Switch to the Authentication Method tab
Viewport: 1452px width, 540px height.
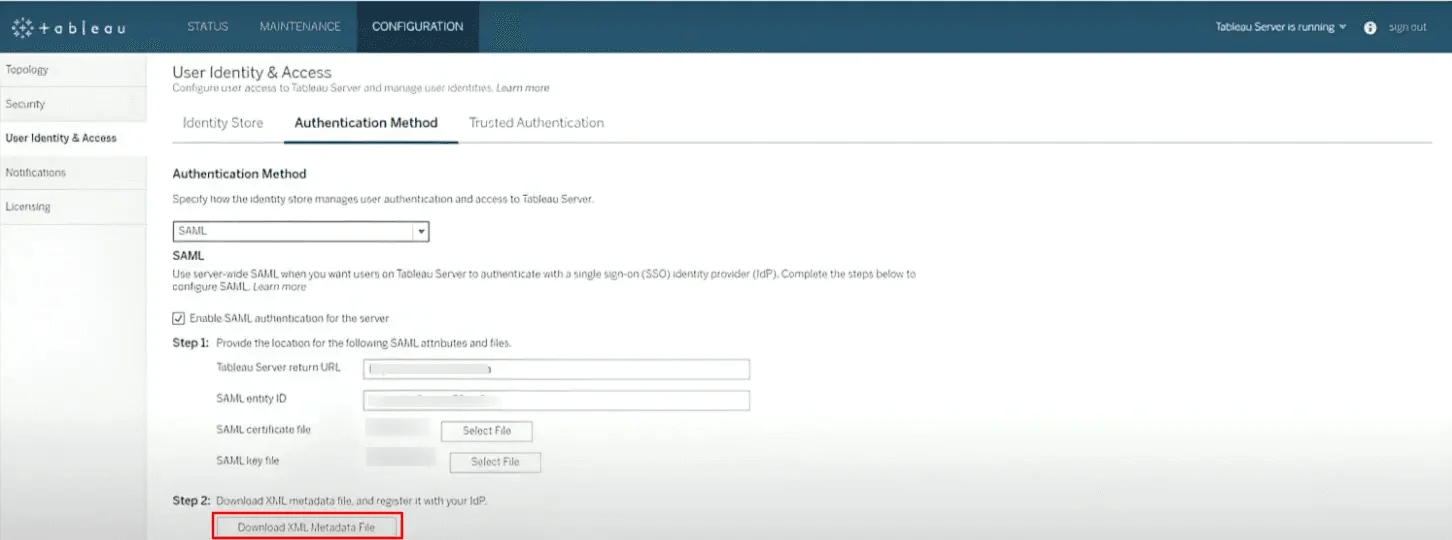pyautogui.click(x=366, y=123)
